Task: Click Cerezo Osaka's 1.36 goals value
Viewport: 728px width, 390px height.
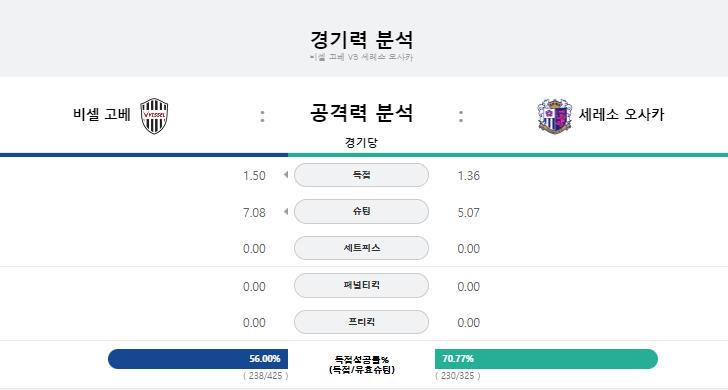Action: pos(468,176)
